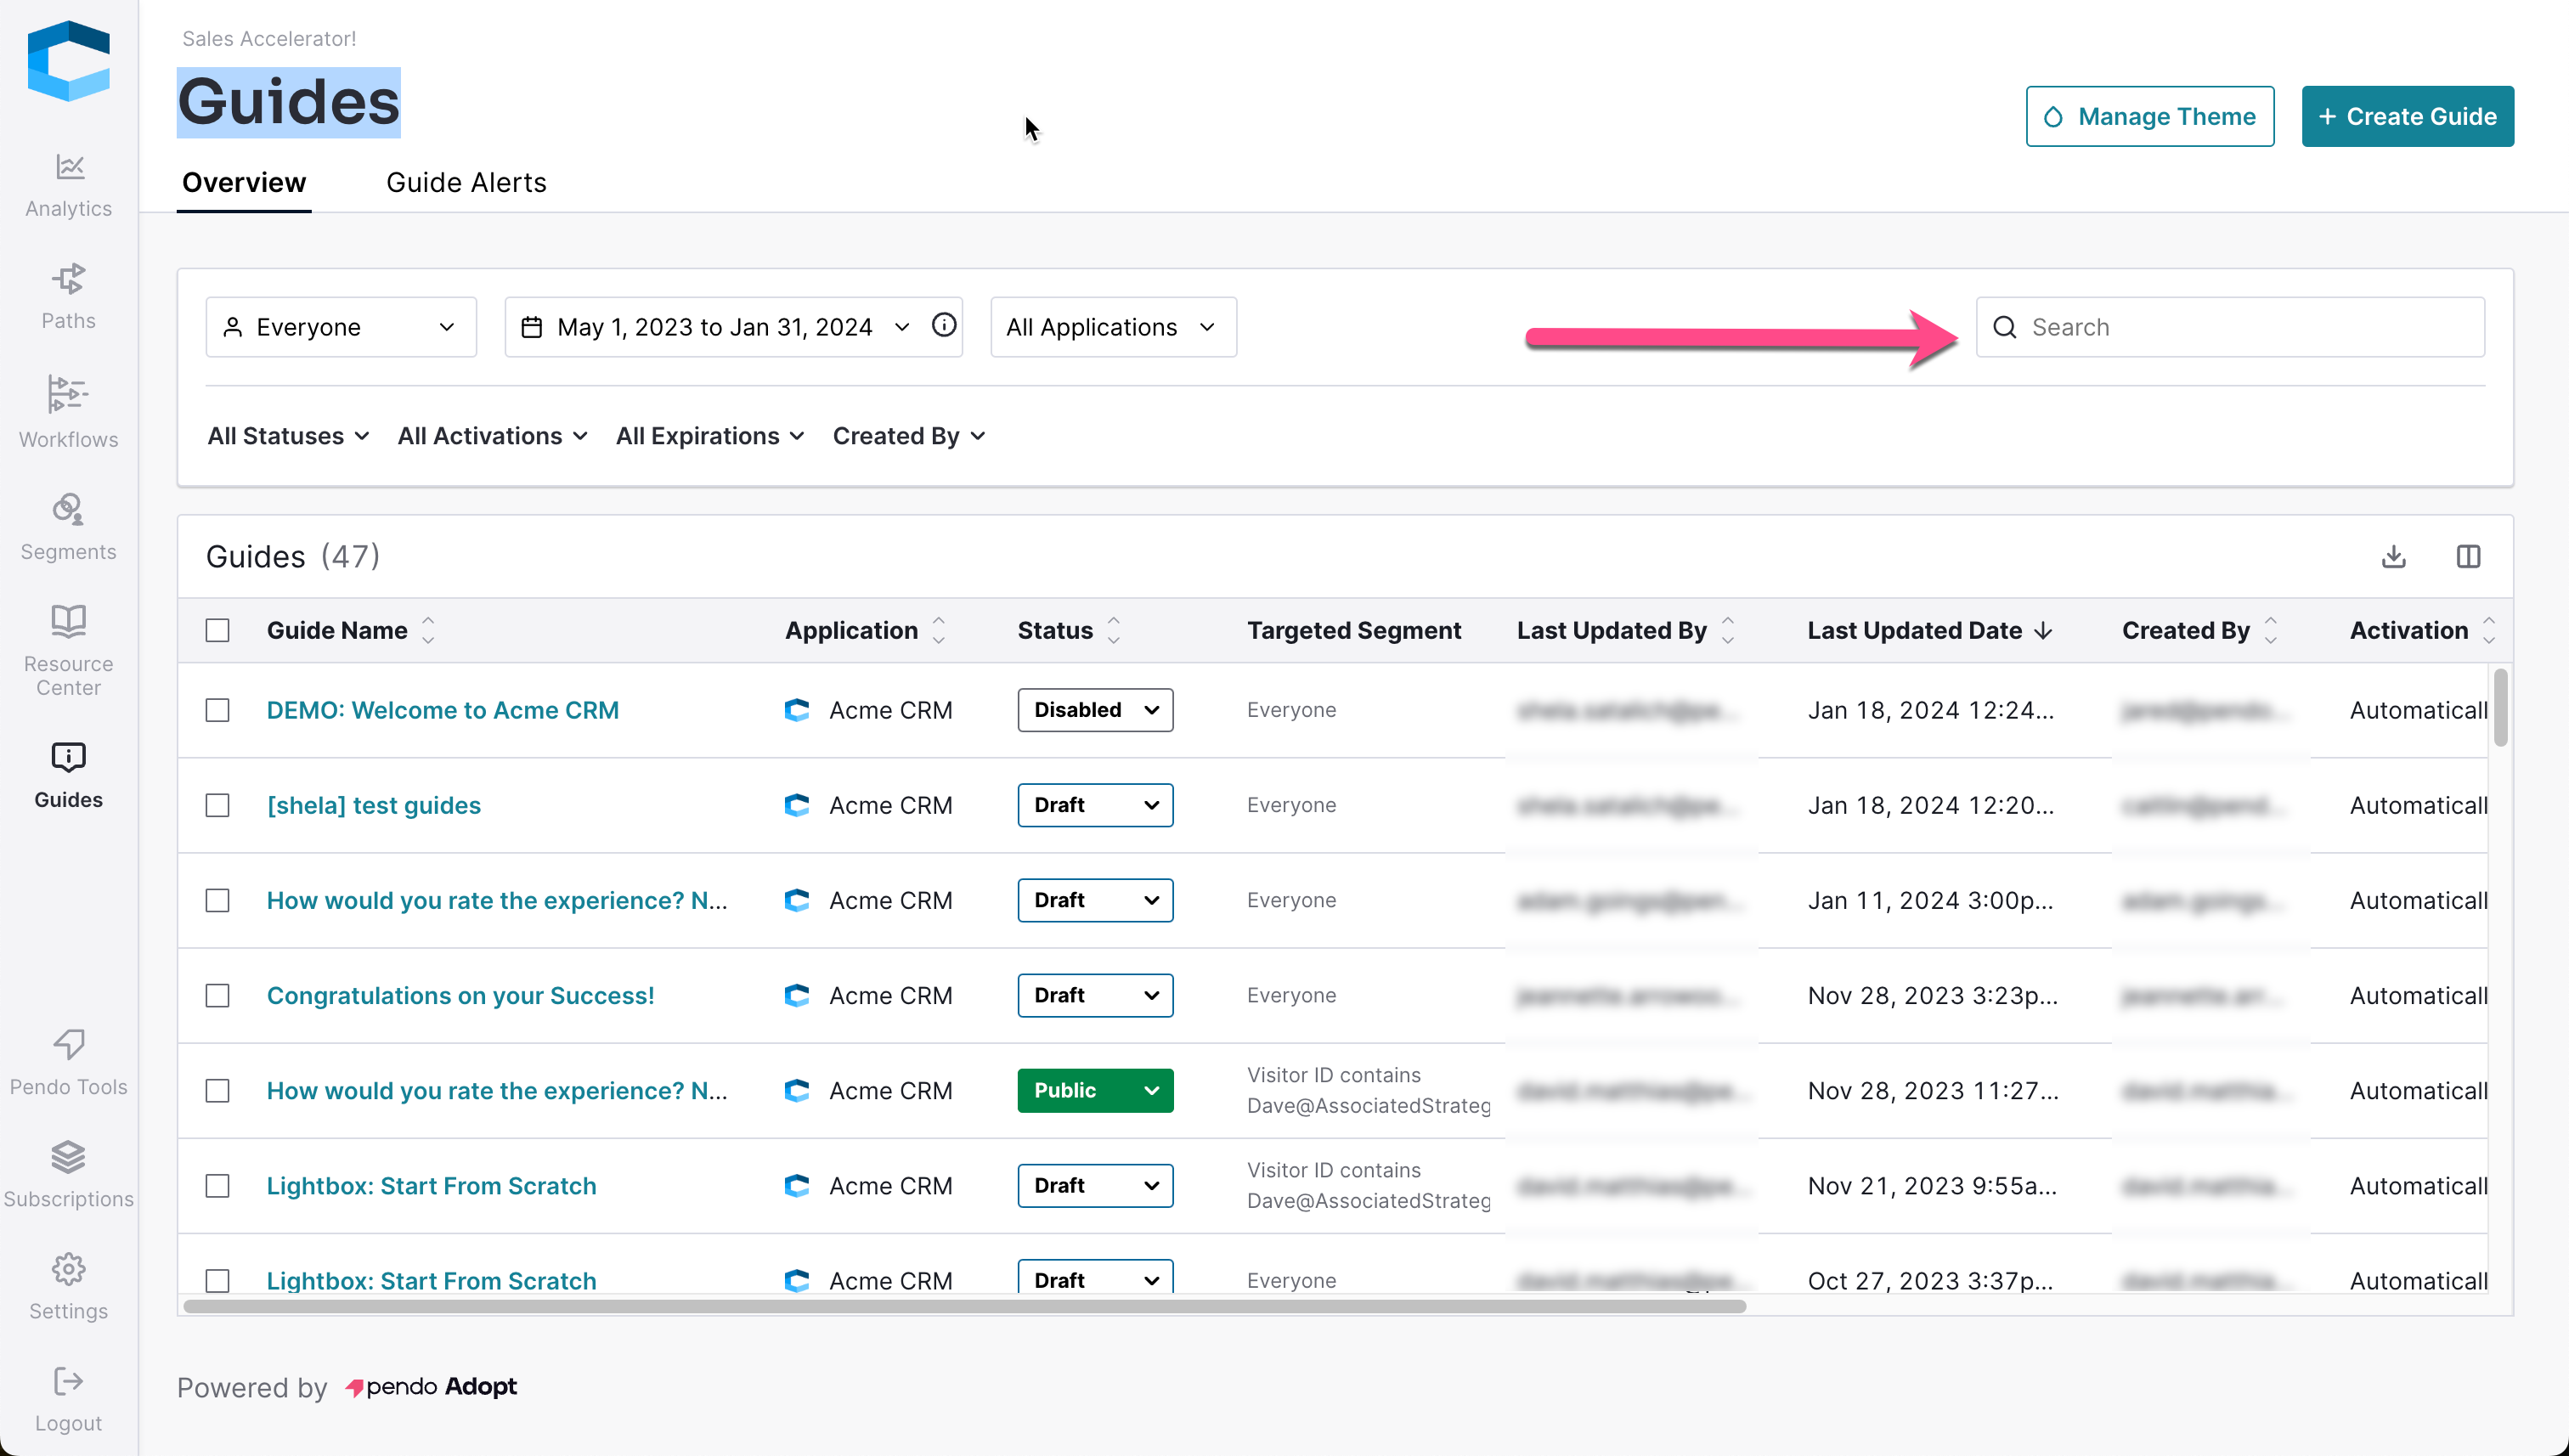
Task: Open Pendo Tools
Action: pyautogui.click(x=68, y=1063)
